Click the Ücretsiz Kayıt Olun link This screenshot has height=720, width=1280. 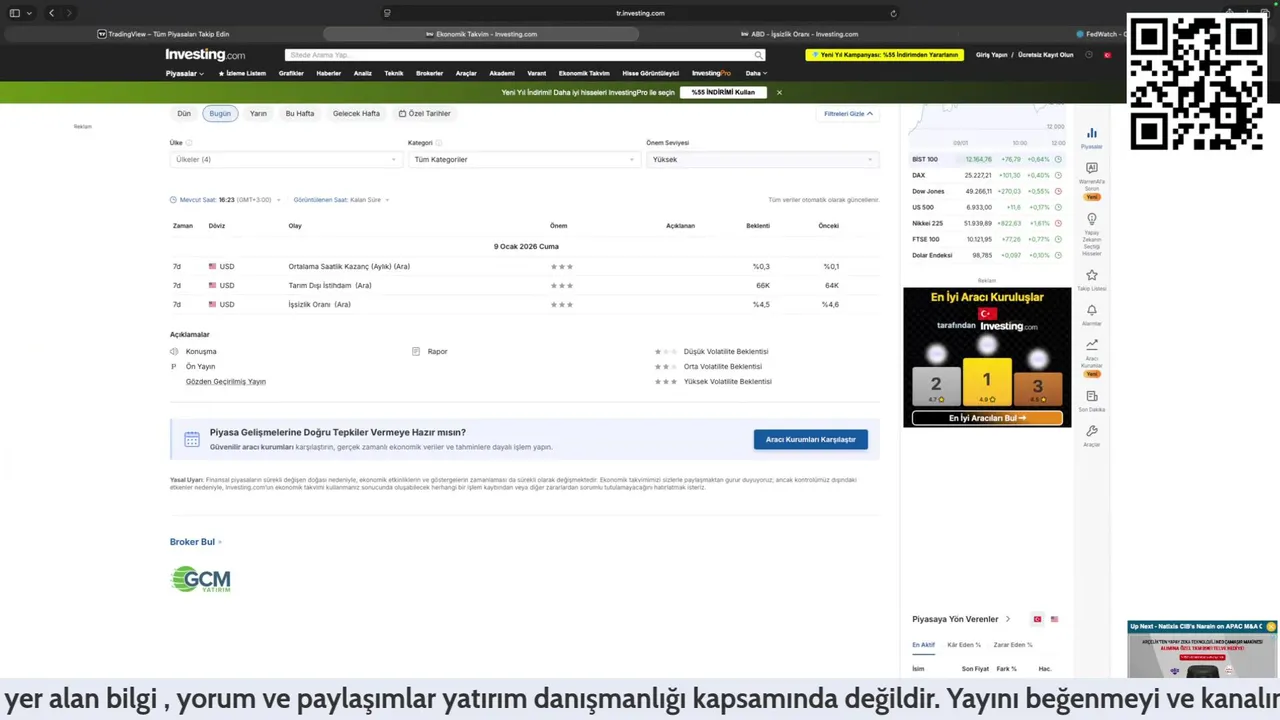point(1045,55)
